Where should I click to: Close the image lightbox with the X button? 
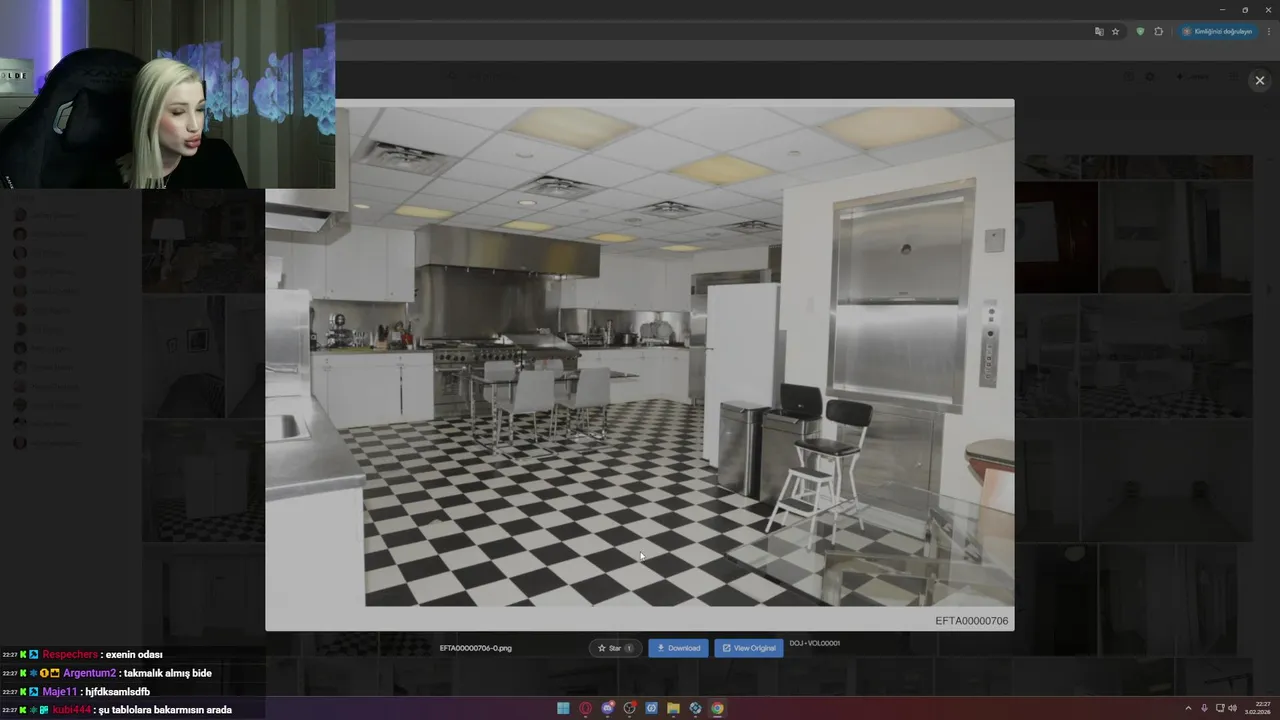tap(1259, 81)
